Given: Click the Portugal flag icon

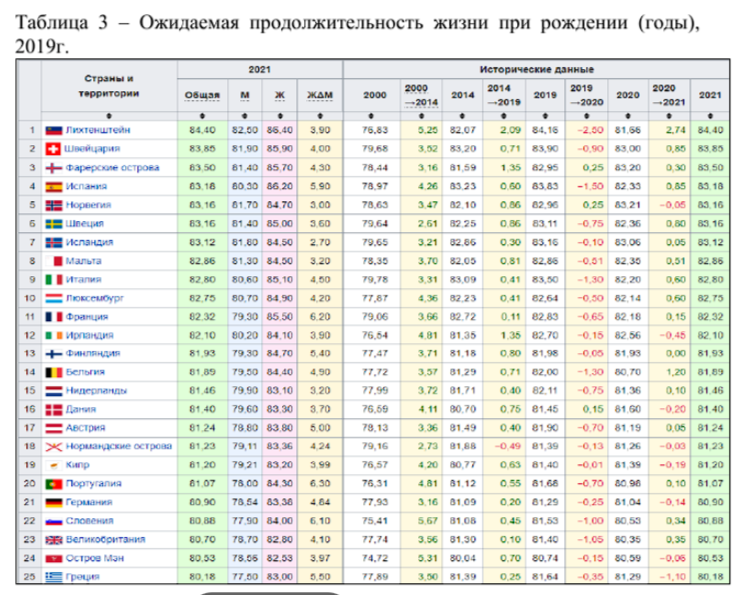Looking at the screenshot, I should point(54,483).
